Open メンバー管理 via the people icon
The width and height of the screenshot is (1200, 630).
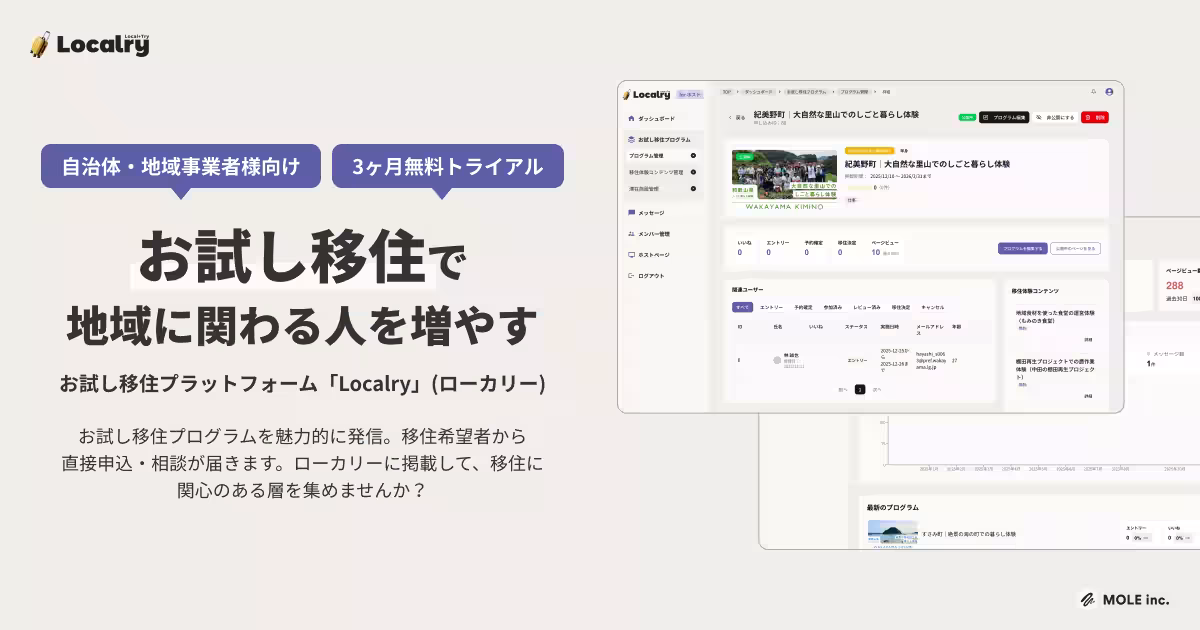pos(631,234)
